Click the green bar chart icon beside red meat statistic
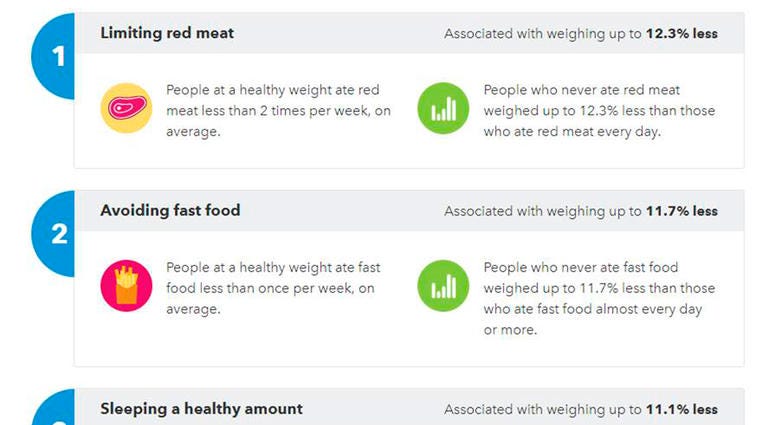775x425 pixels. [443, 108]
